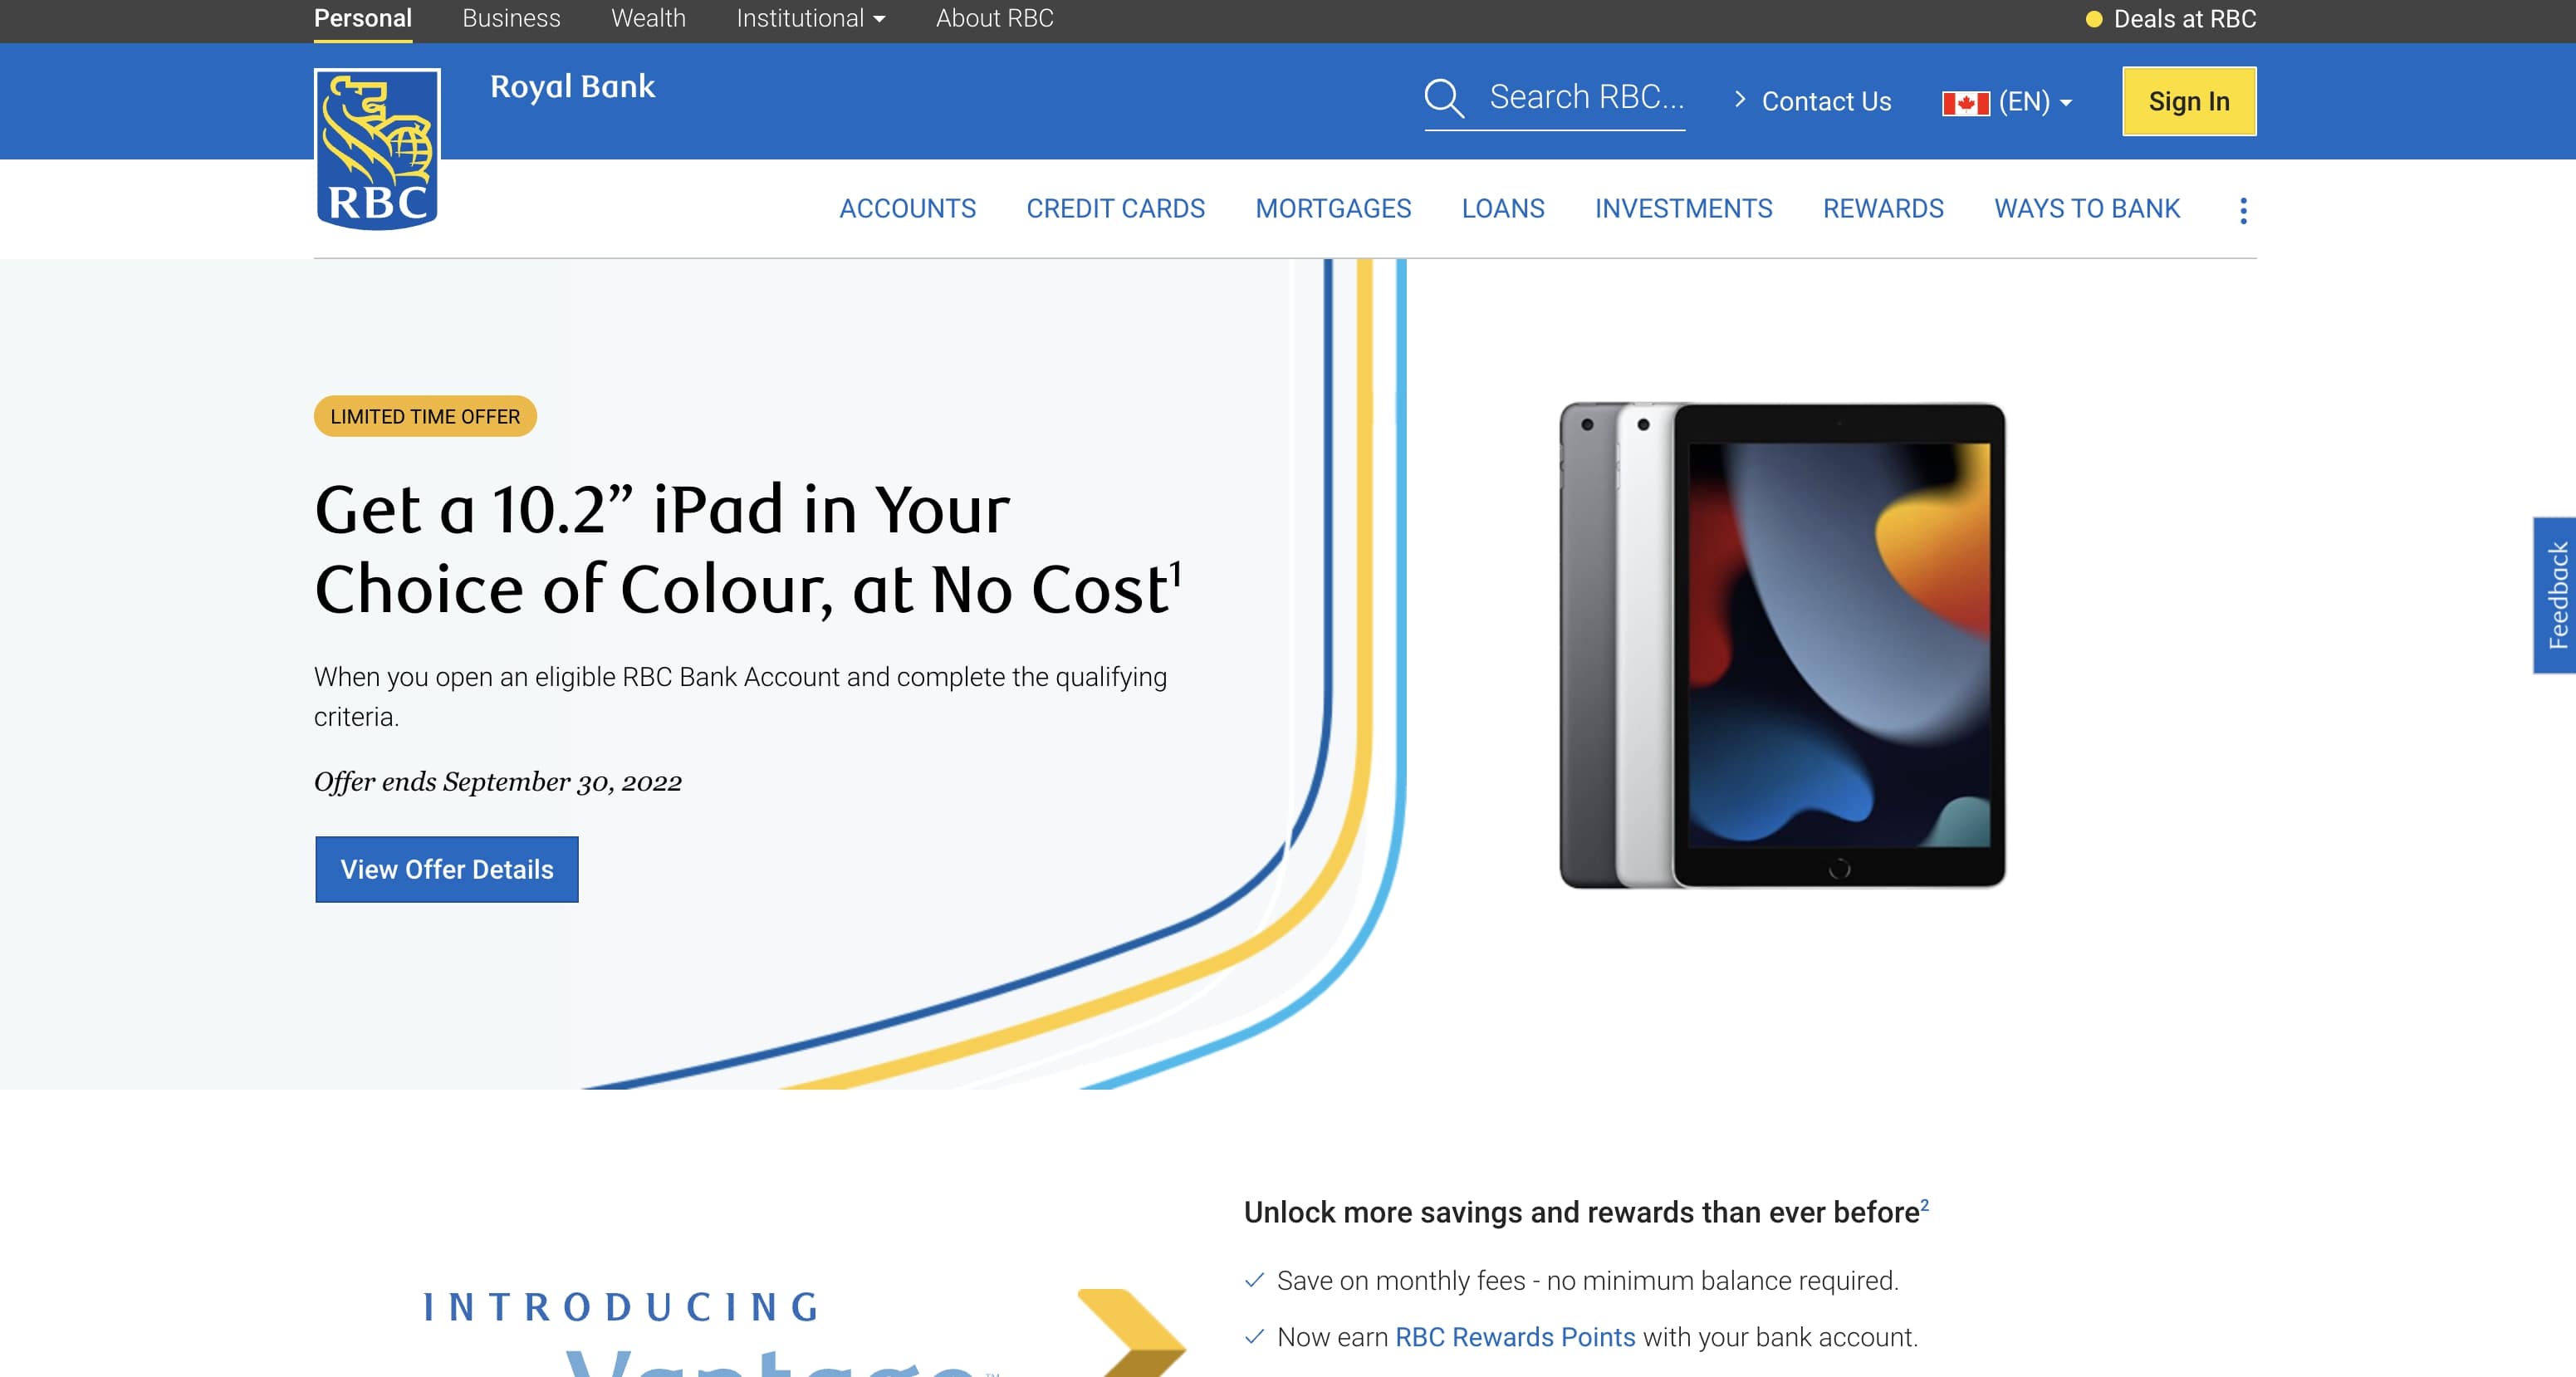
Task: Click 'Save on monthly fees' line
Action: 1587,1280
